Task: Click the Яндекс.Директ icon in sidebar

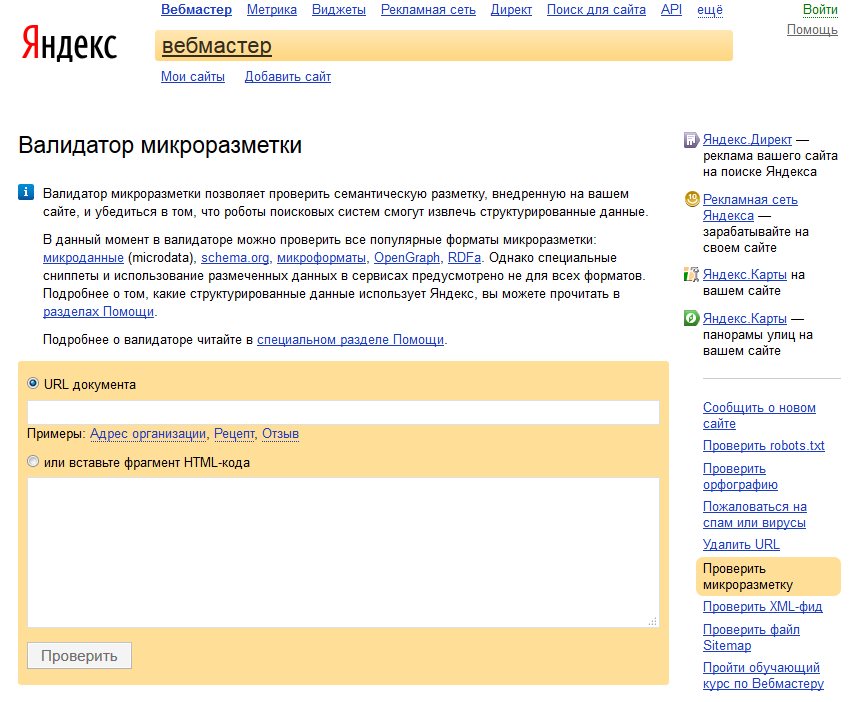Action: click(x=691, y=140)
